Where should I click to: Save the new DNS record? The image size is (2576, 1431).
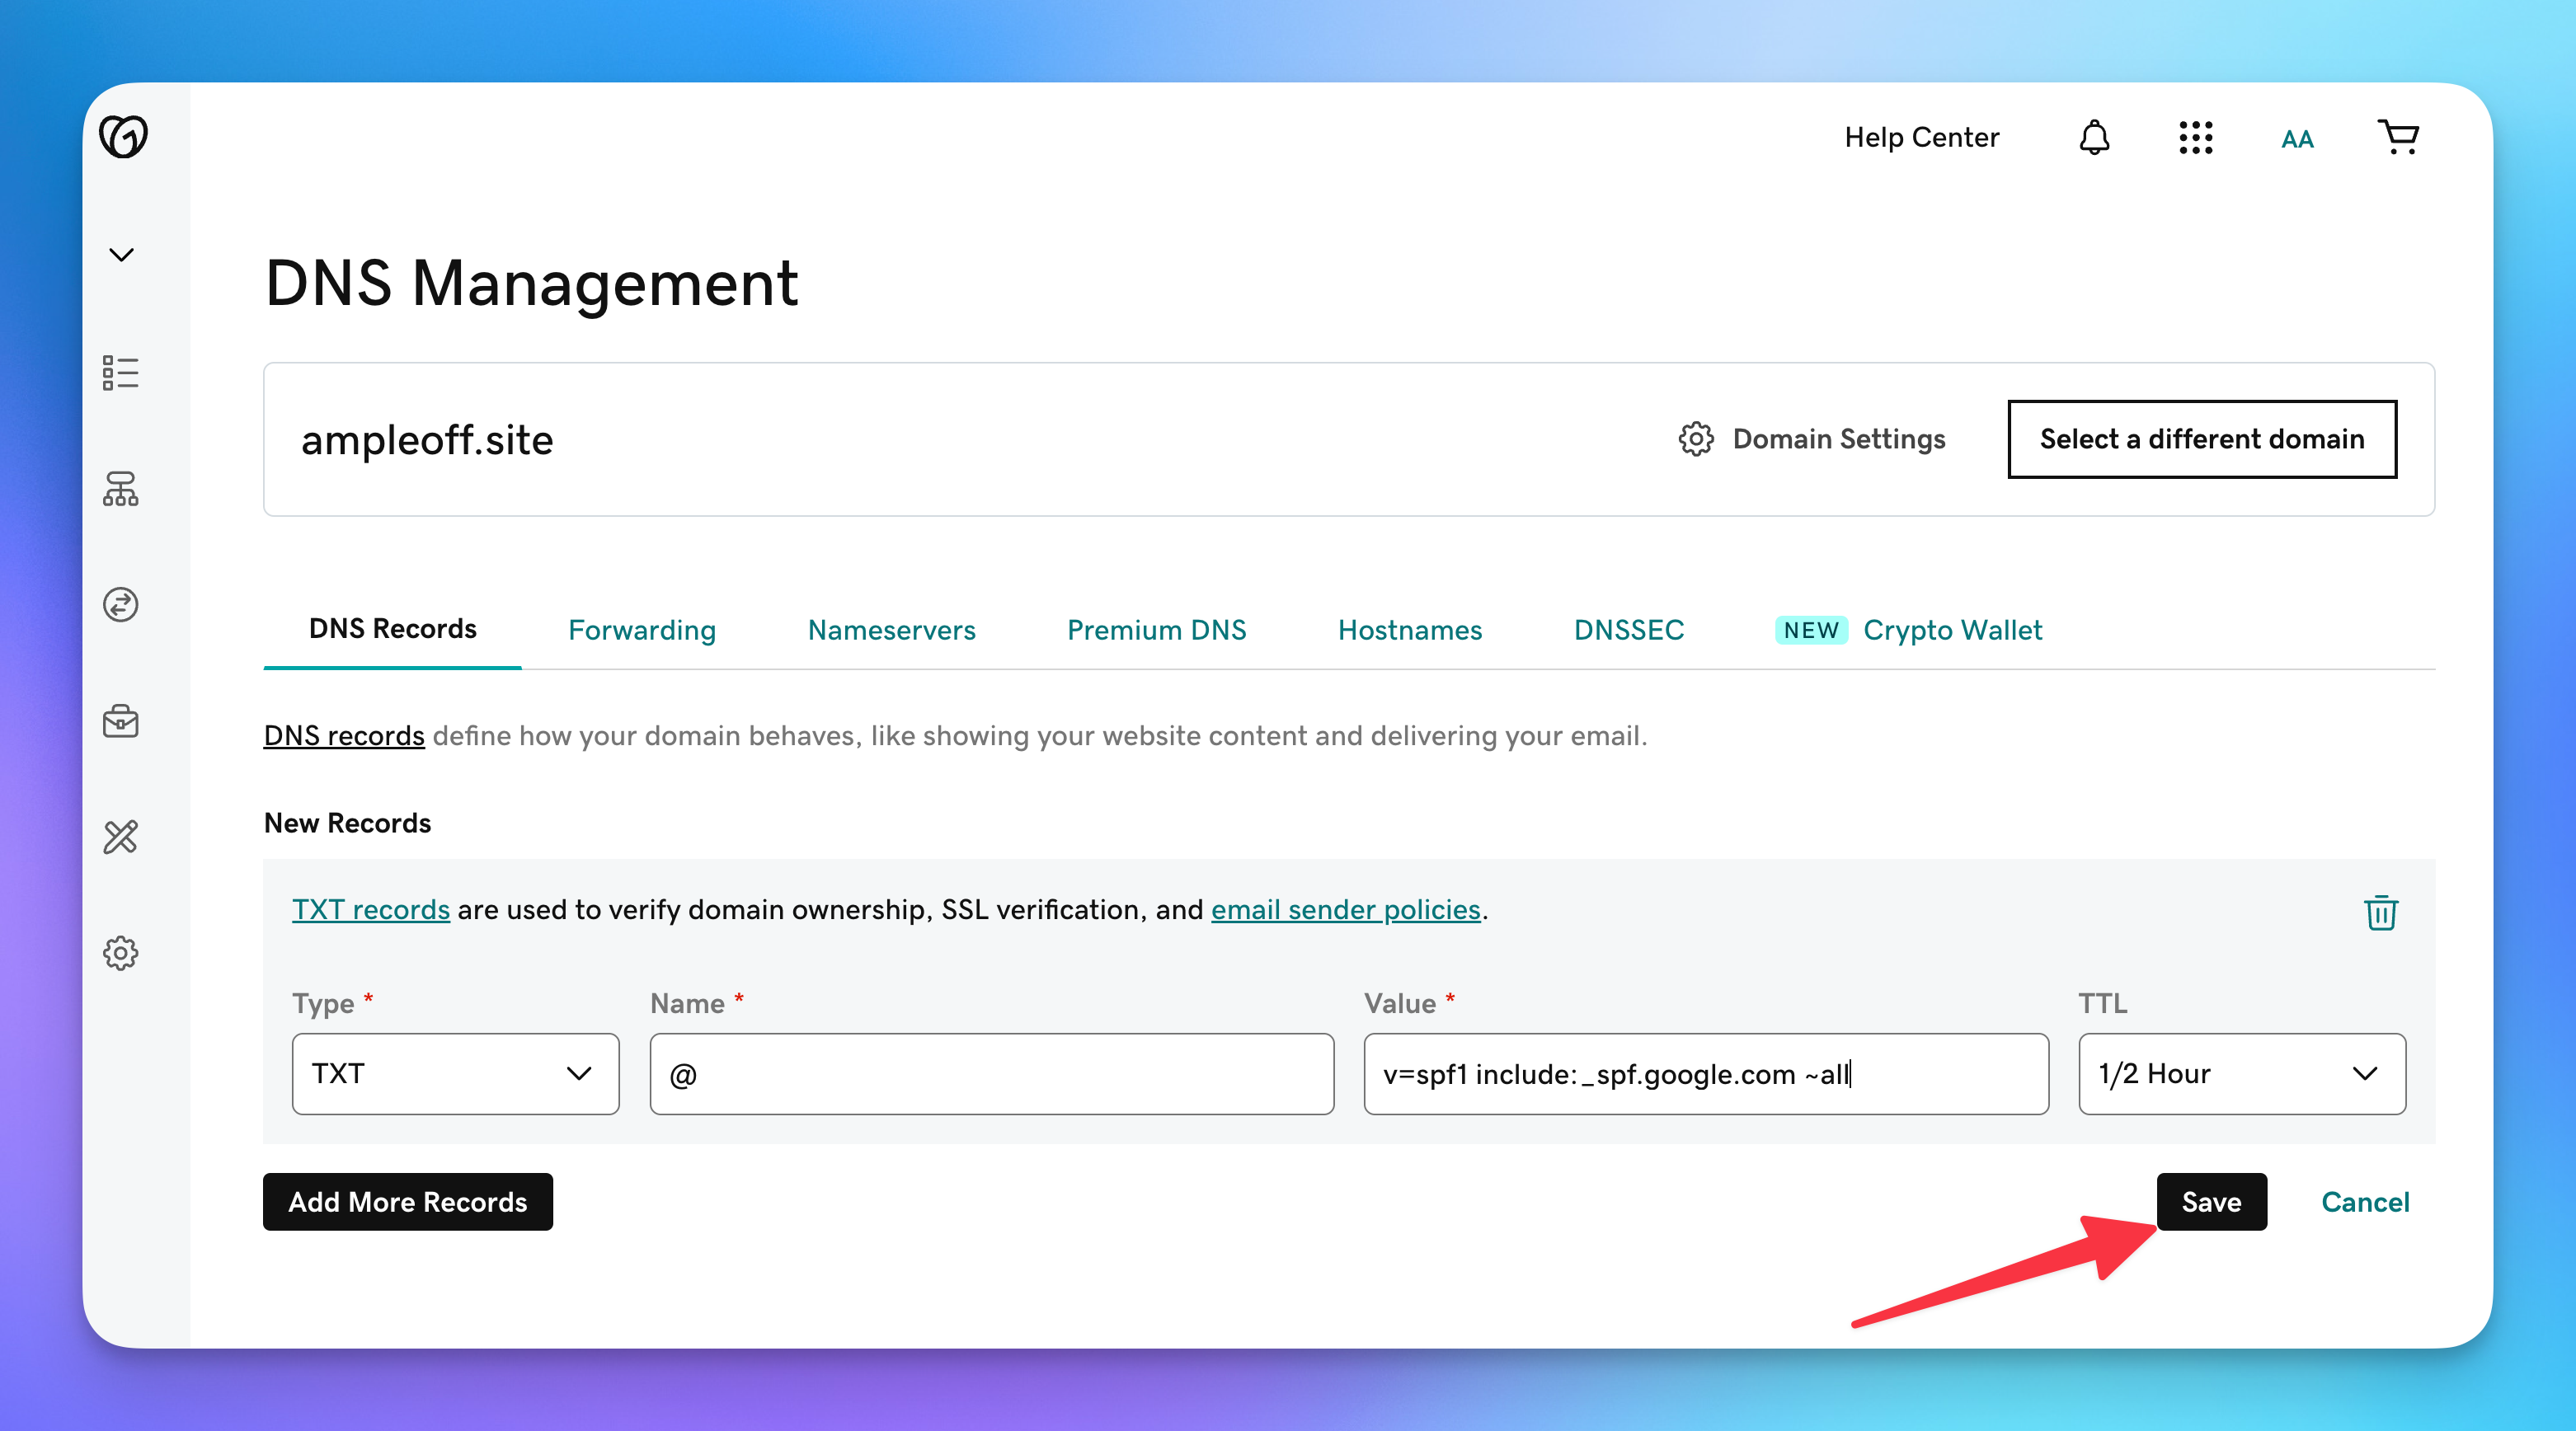[2210, 1202]
